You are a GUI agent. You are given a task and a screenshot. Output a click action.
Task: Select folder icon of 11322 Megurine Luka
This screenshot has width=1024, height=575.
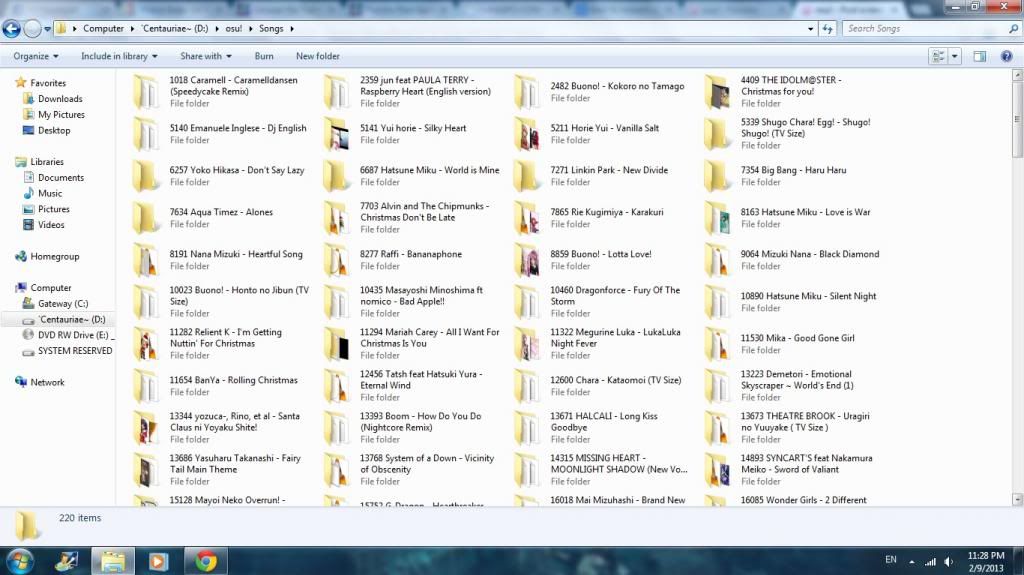pos(526,344)
